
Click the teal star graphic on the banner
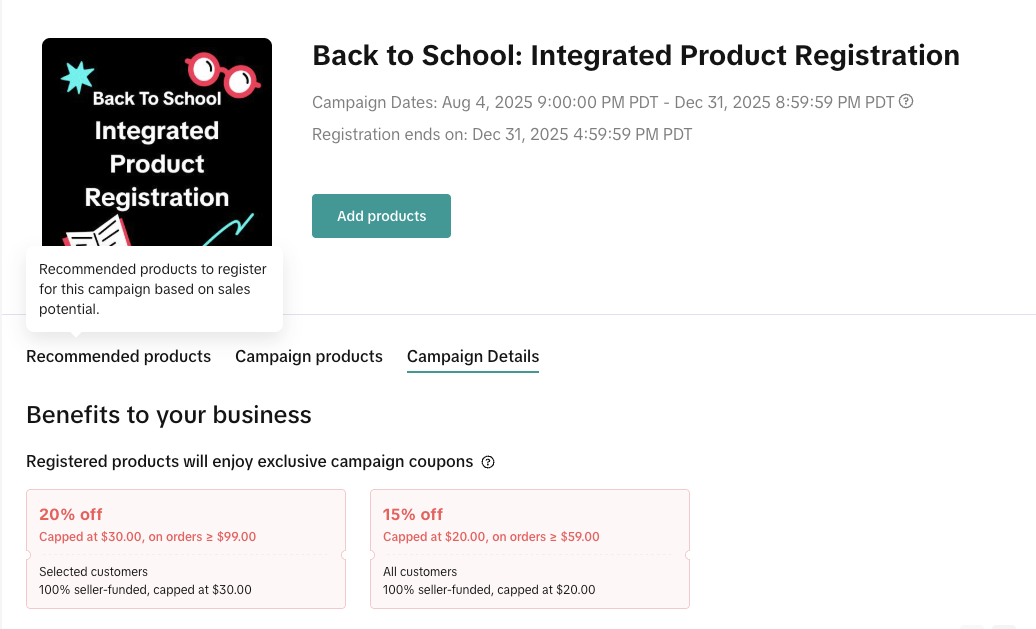(77, 77)
